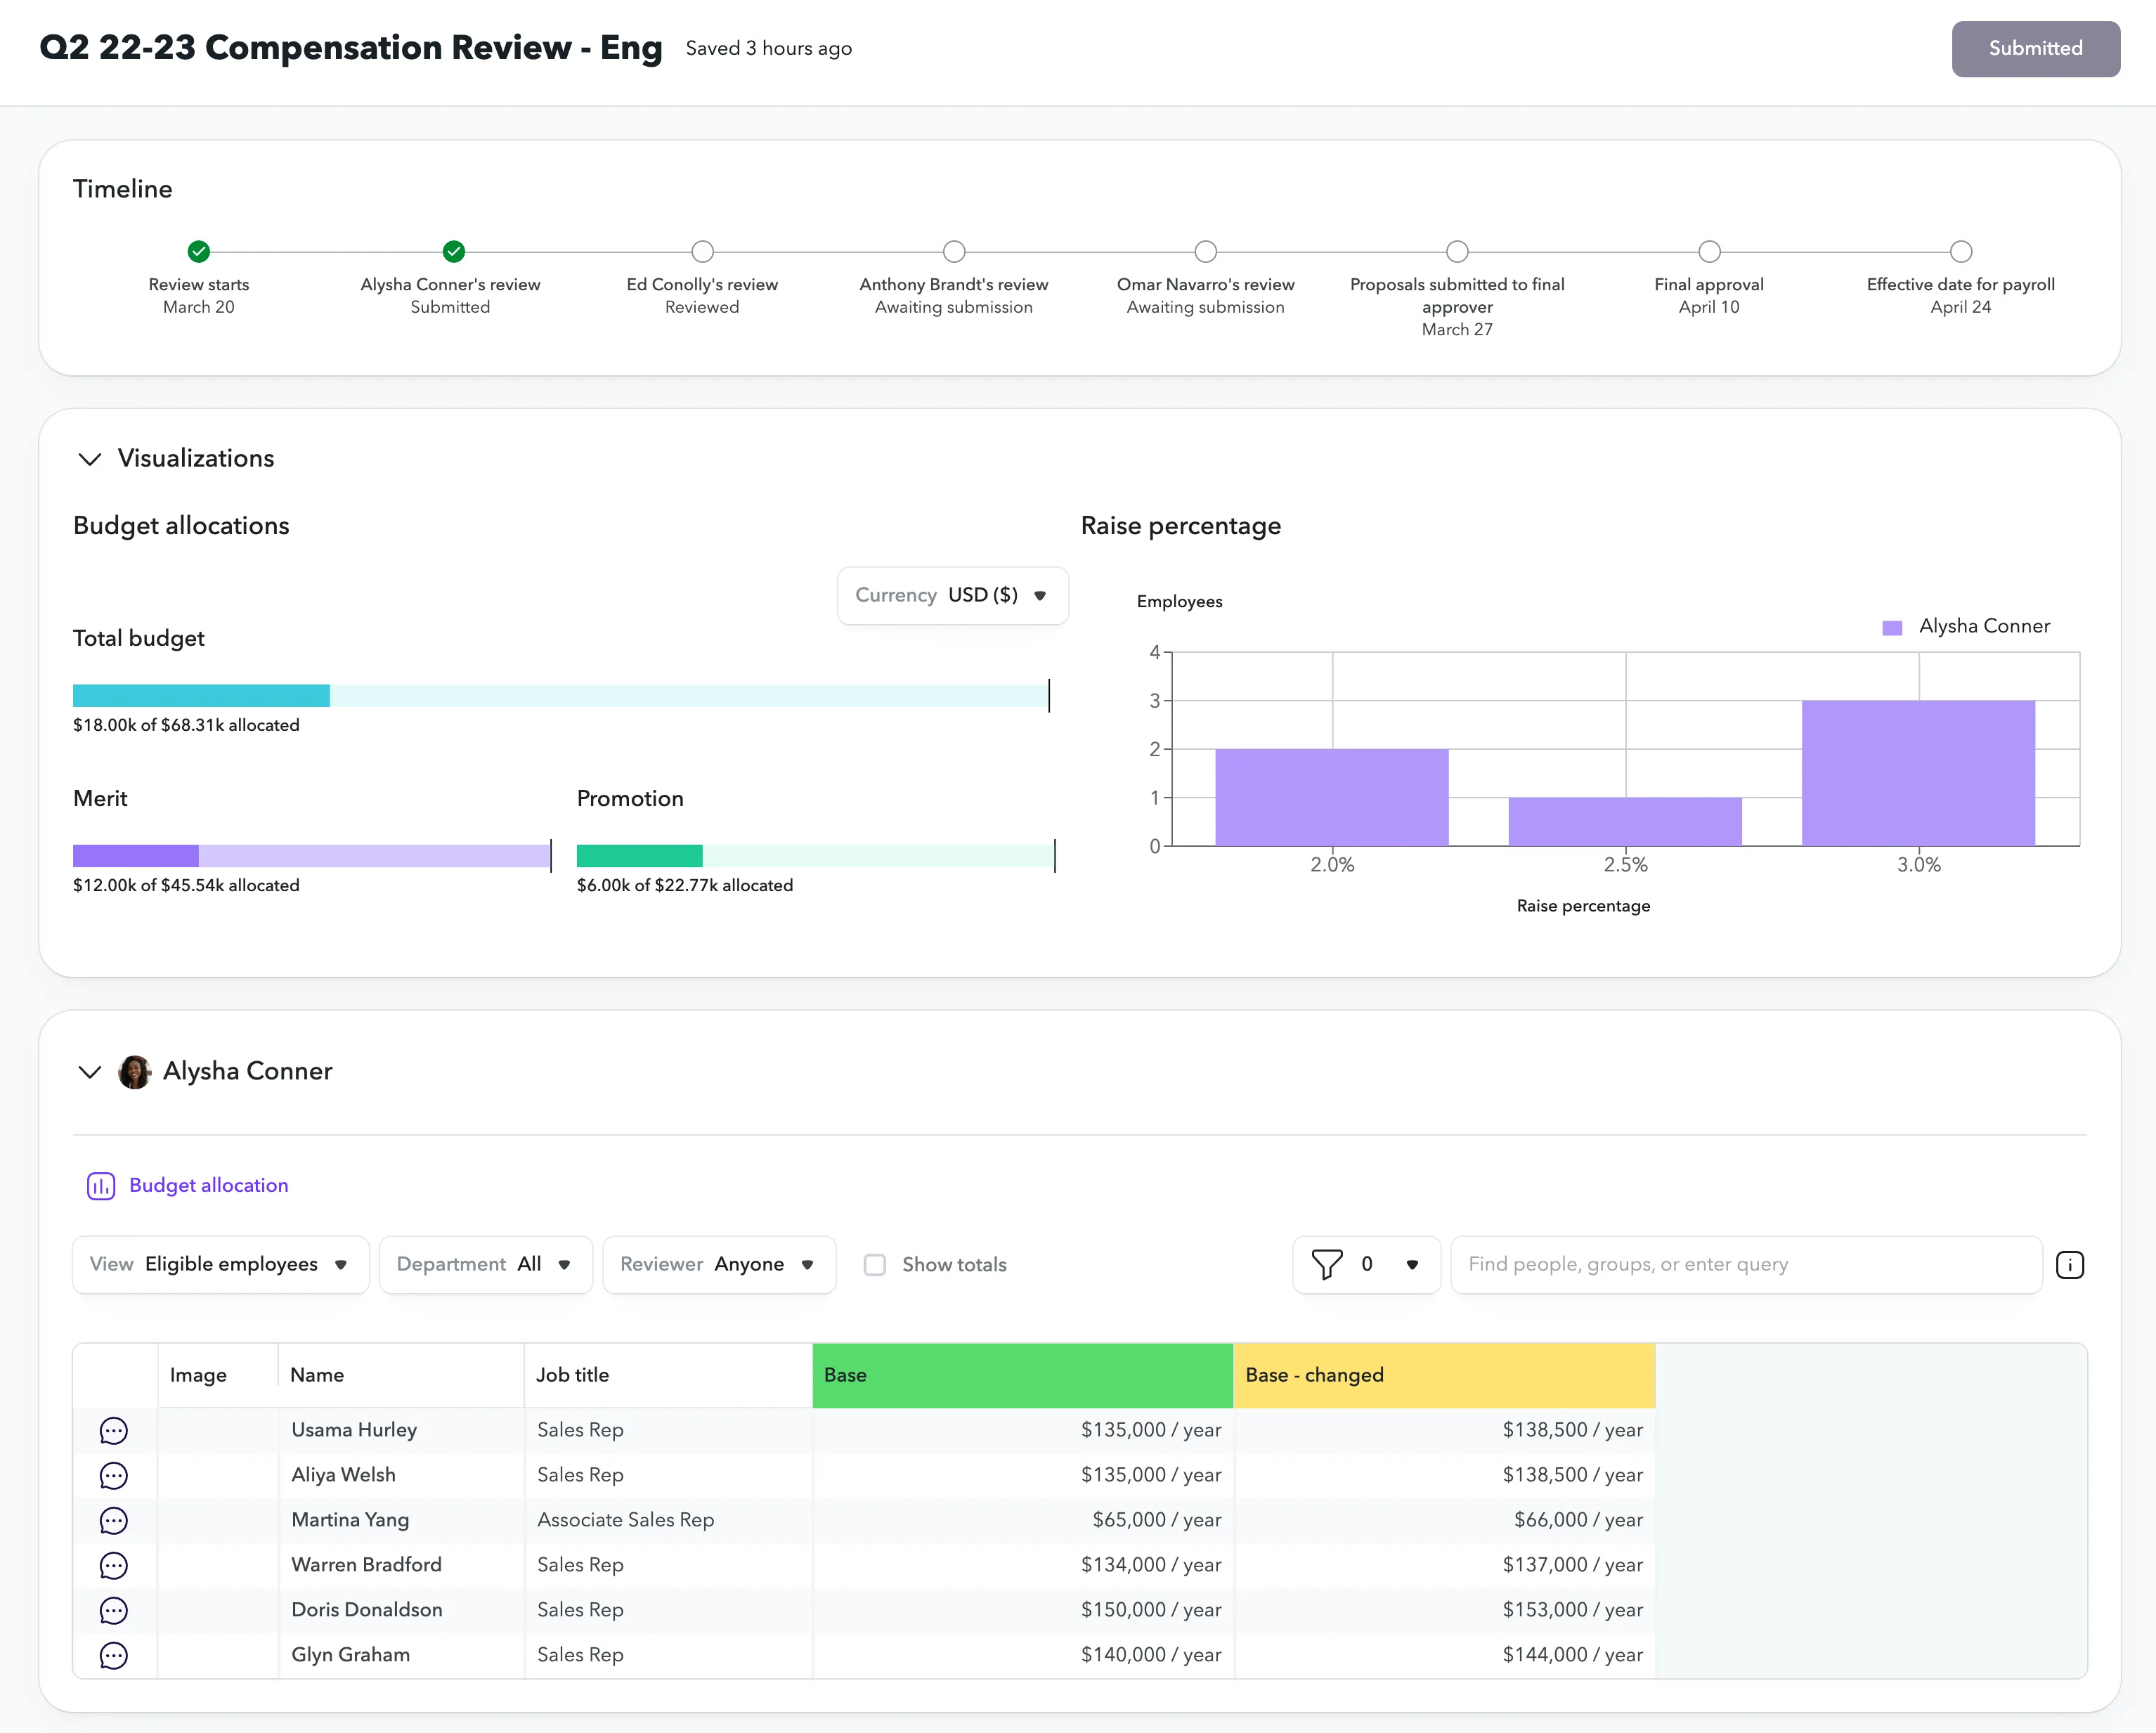The image size is (2156, 1733).
Task: Open comment icon for Glyn Graham
Action: pyautogui.click(x=114, y=1656)
